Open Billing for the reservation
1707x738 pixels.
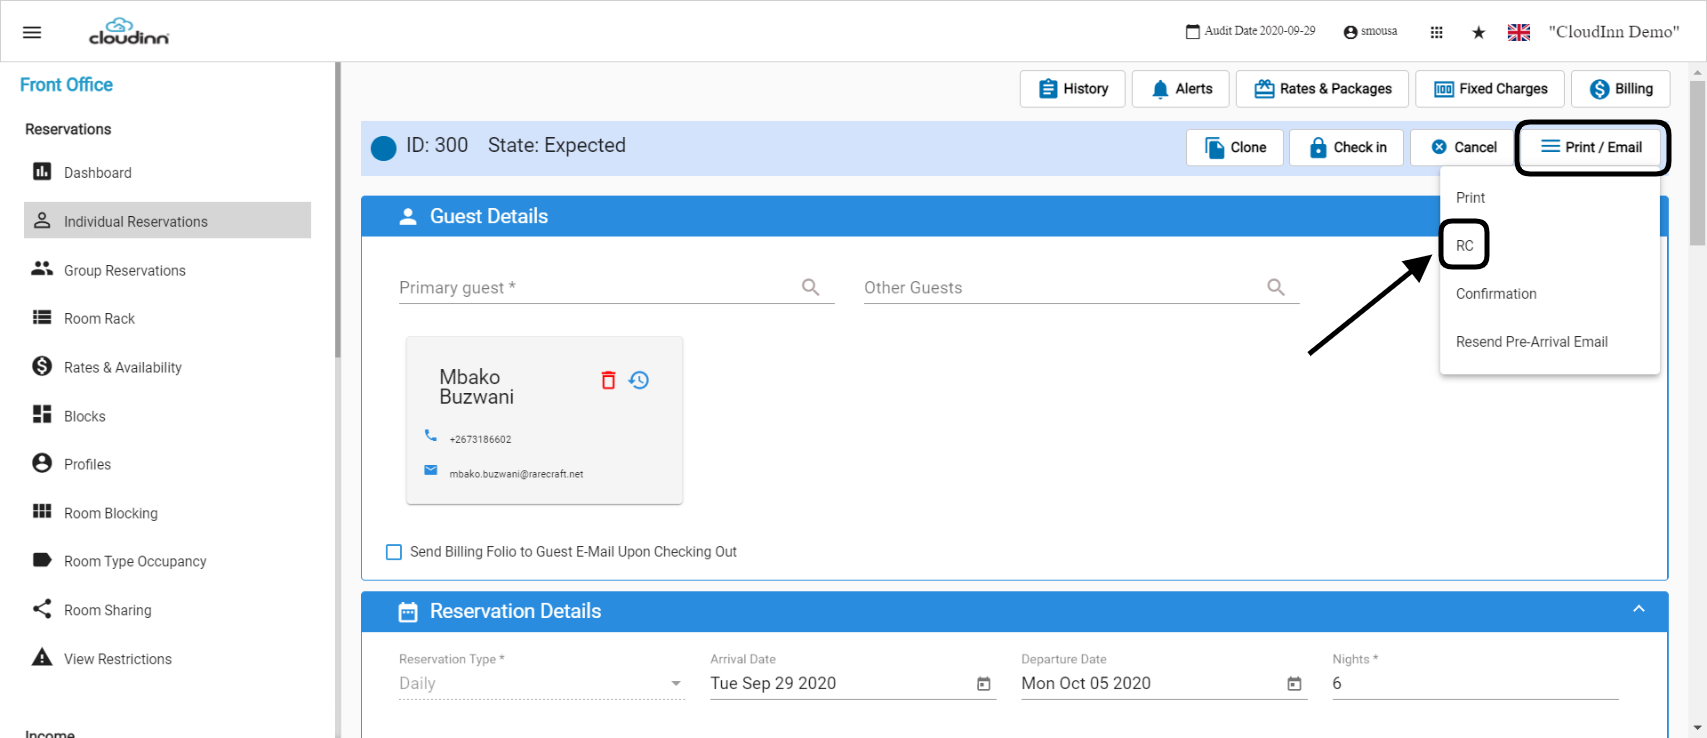(1620, 89)
